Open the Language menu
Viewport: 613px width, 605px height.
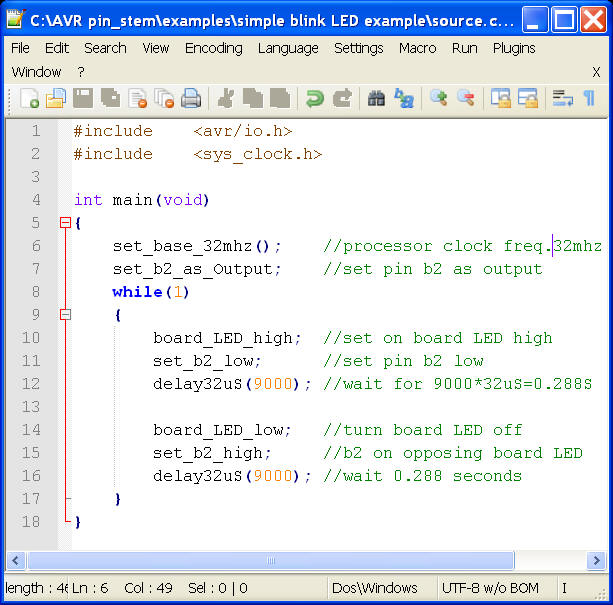[x=288, y=48]
